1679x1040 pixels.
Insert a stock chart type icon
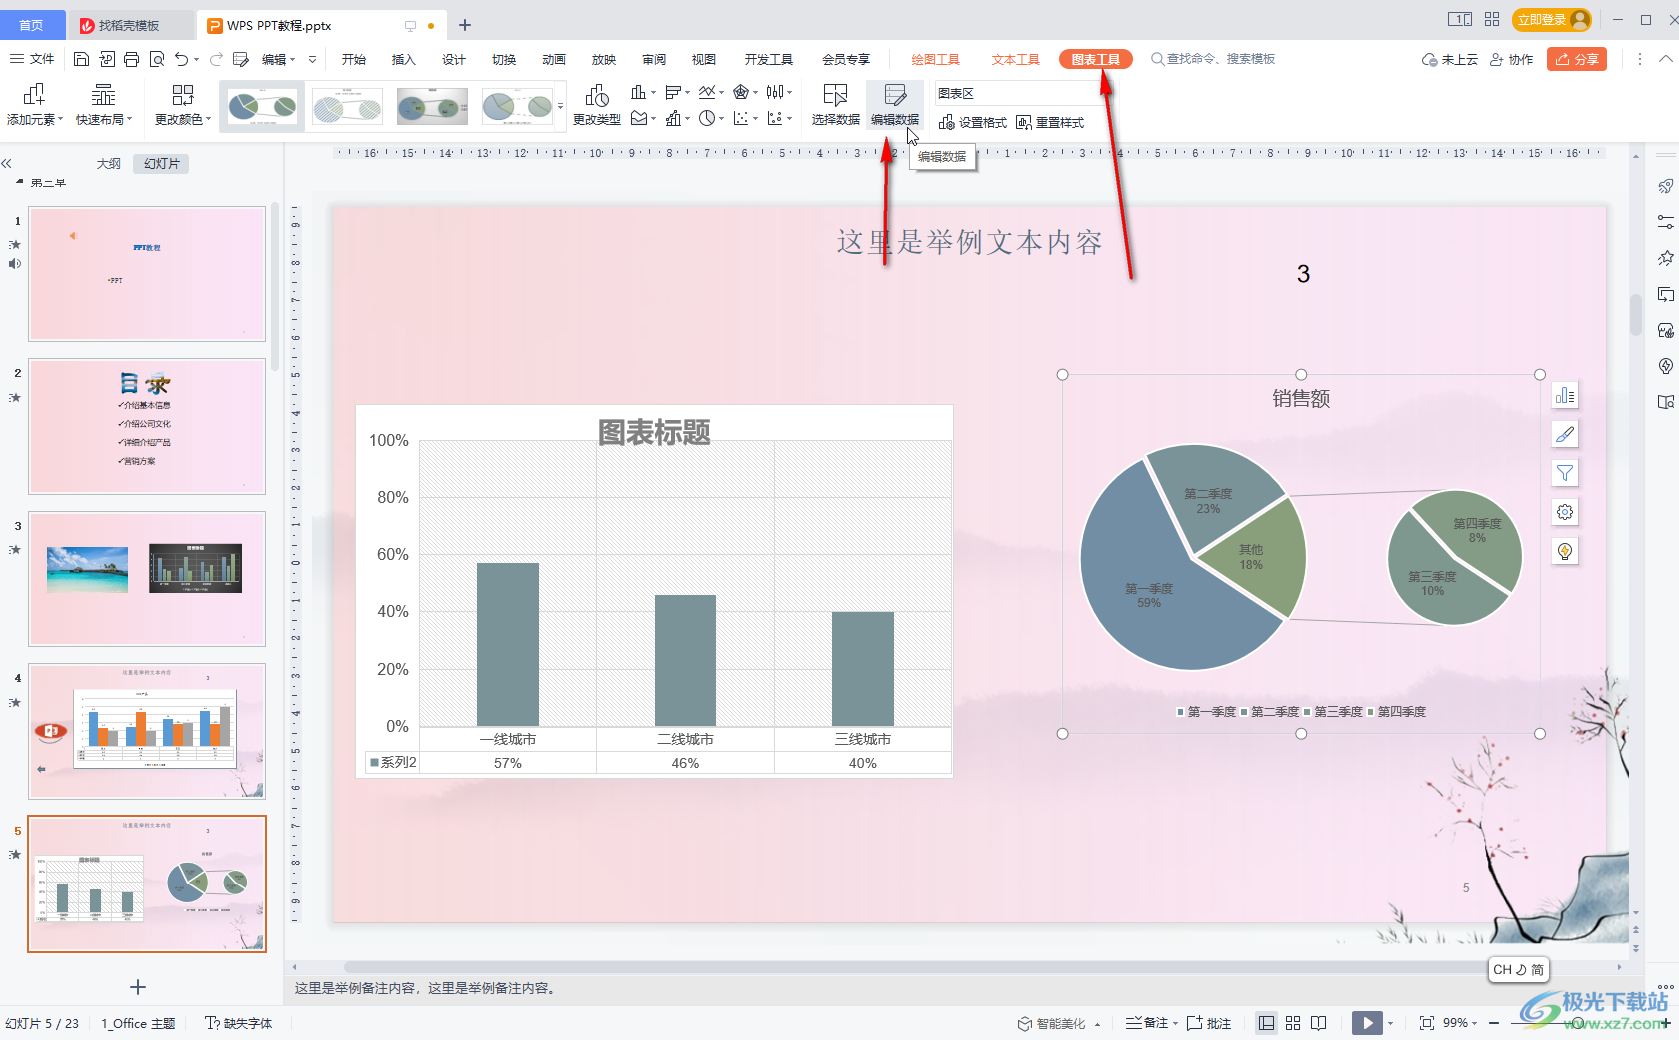click(775, 92)
